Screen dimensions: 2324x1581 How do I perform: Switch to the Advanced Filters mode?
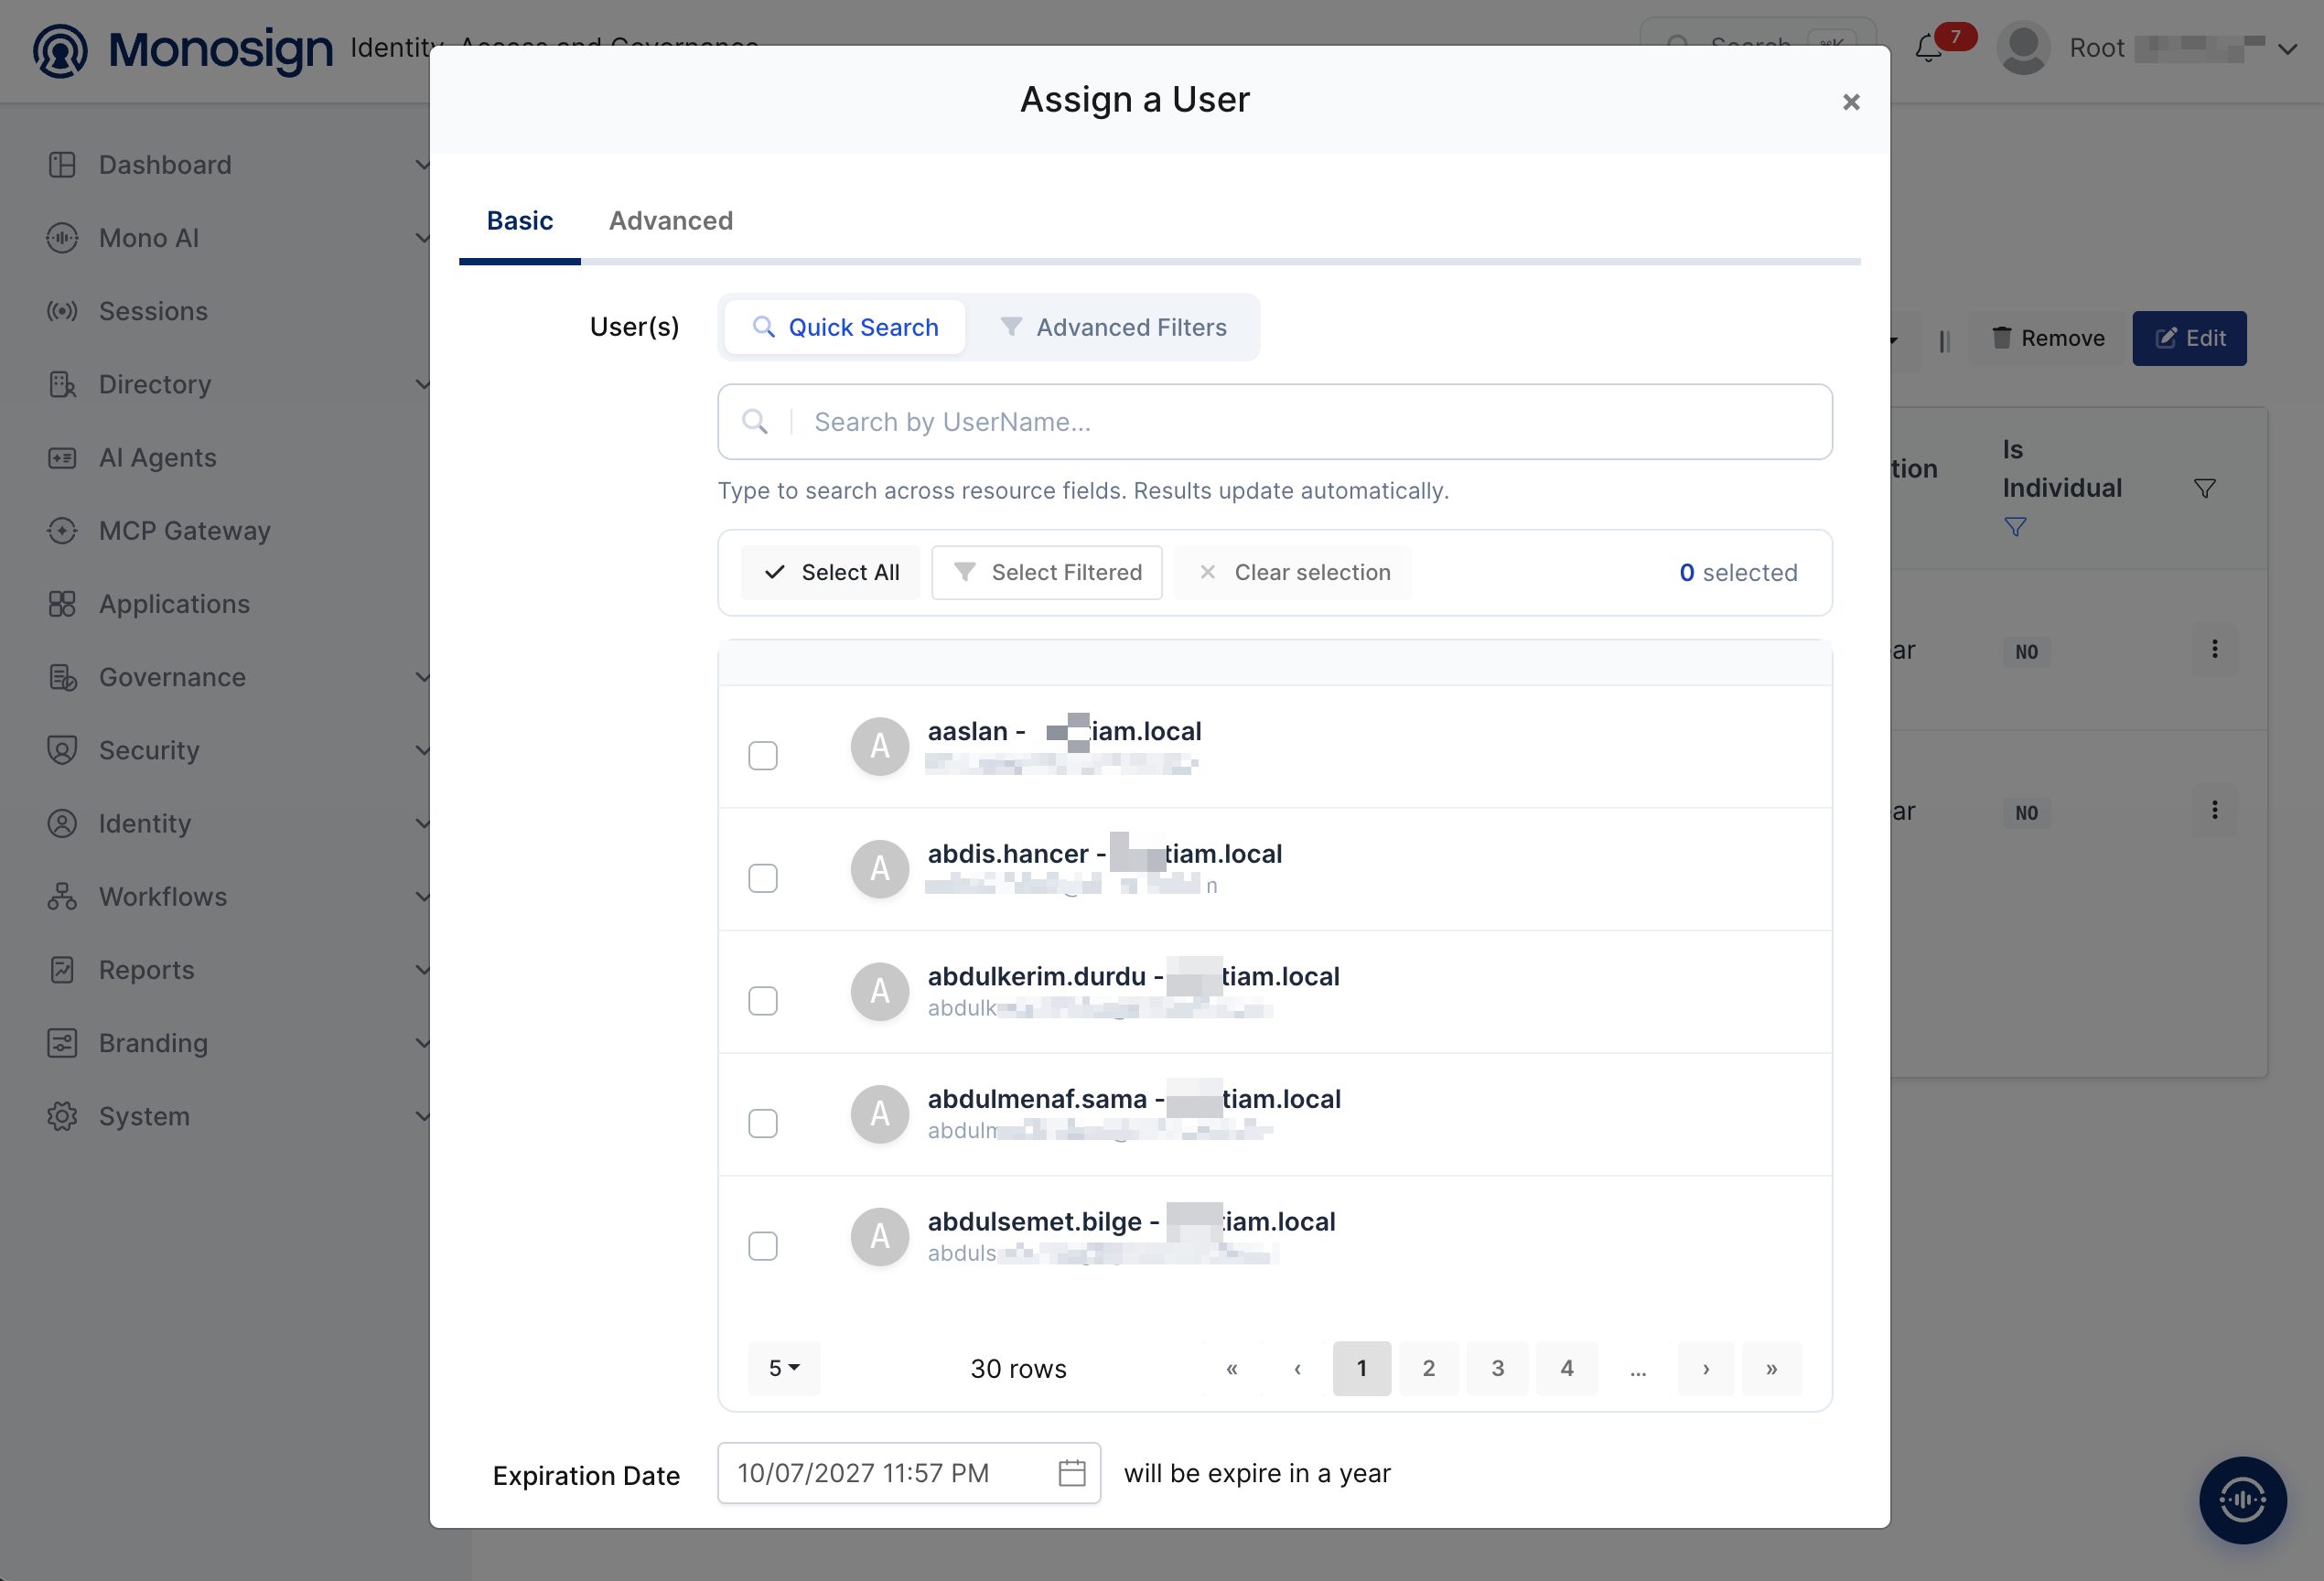pos(1114,327)
